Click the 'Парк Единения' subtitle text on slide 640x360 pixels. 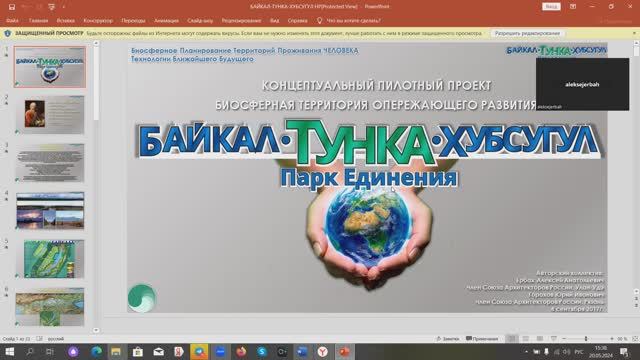click(x=369, y=178)
